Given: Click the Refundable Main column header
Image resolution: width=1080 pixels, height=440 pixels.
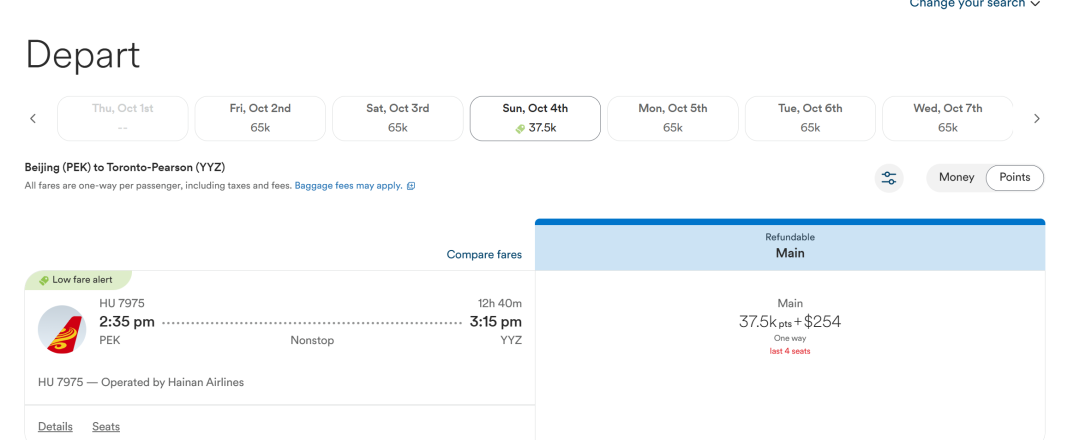Looking at the screenshot, I should coord(790,246).
